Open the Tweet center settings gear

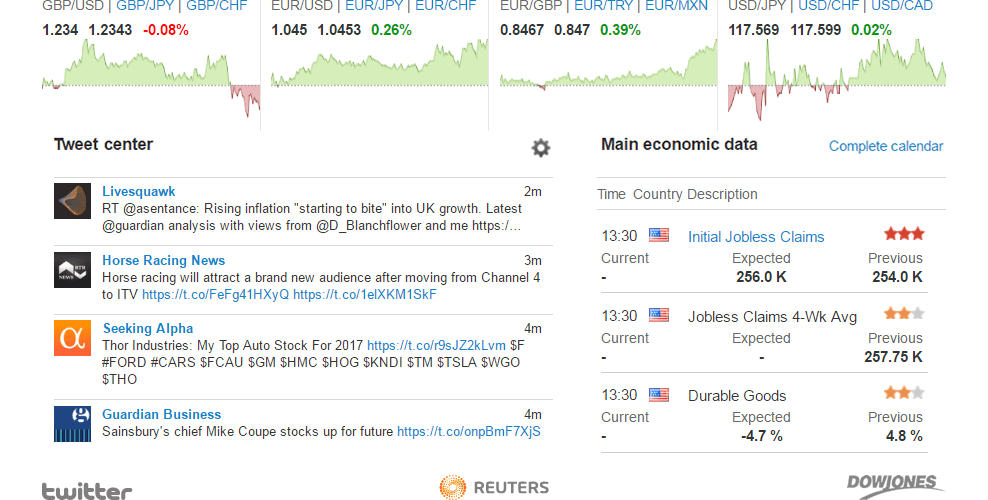541,148
